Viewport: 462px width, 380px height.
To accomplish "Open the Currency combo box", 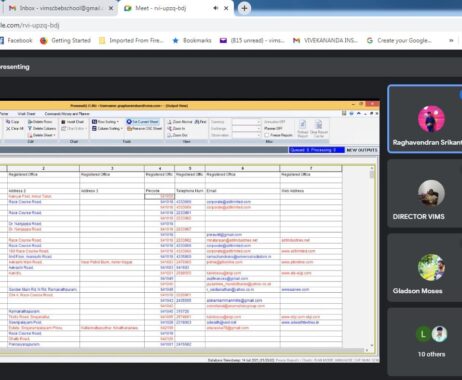I will click(246, 122).
